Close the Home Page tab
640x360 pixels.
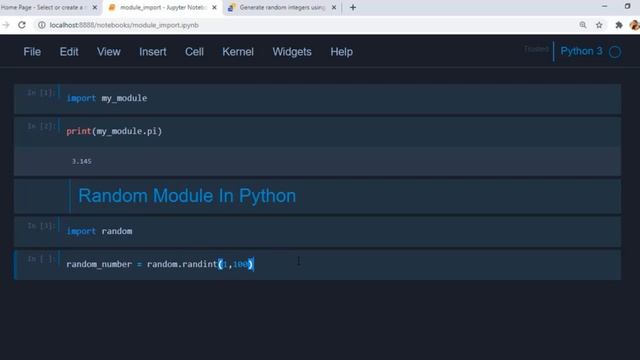[x=95, y=7]
